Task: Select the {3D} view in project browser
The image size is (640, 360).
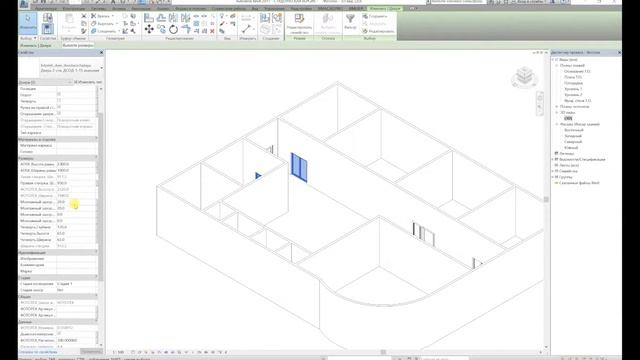Action: click(568, 118)
